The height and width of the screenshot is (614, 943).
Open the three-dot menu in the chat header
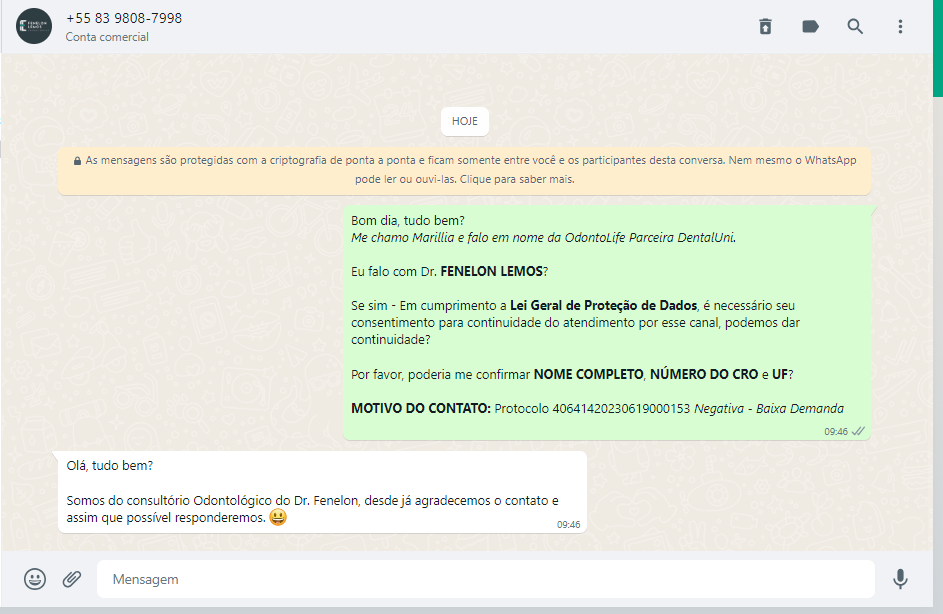pyautogui.click(x=900, y=26)
